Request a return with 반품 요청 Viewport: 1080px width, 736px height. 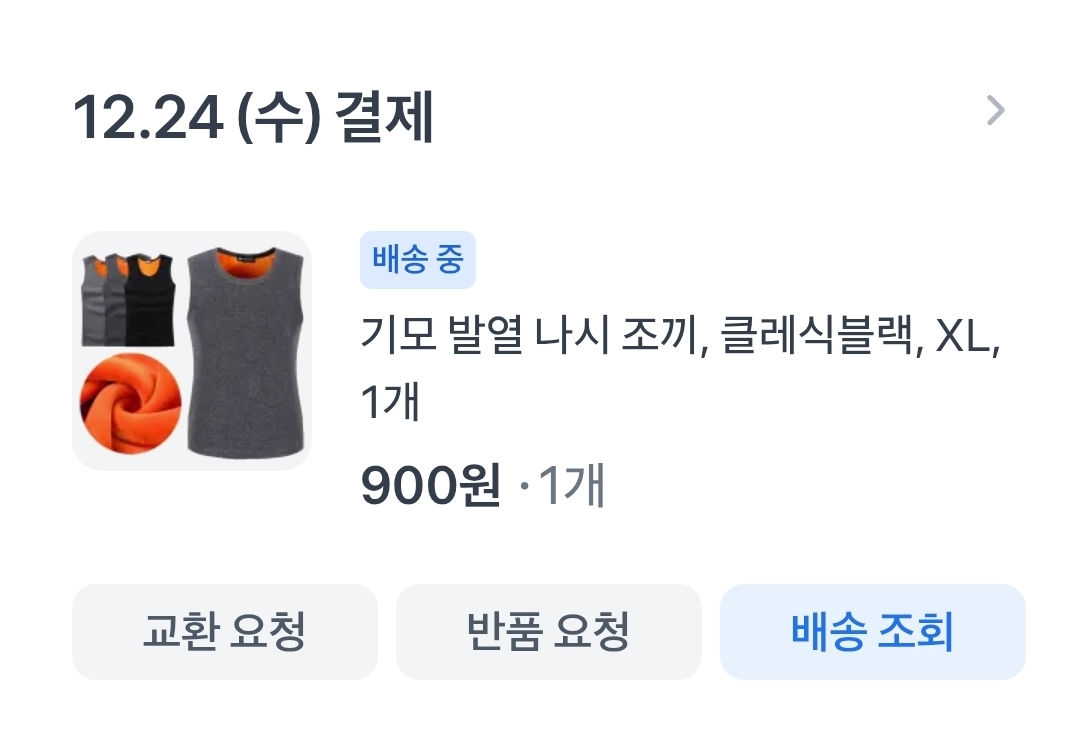click(x=548, y=632)
